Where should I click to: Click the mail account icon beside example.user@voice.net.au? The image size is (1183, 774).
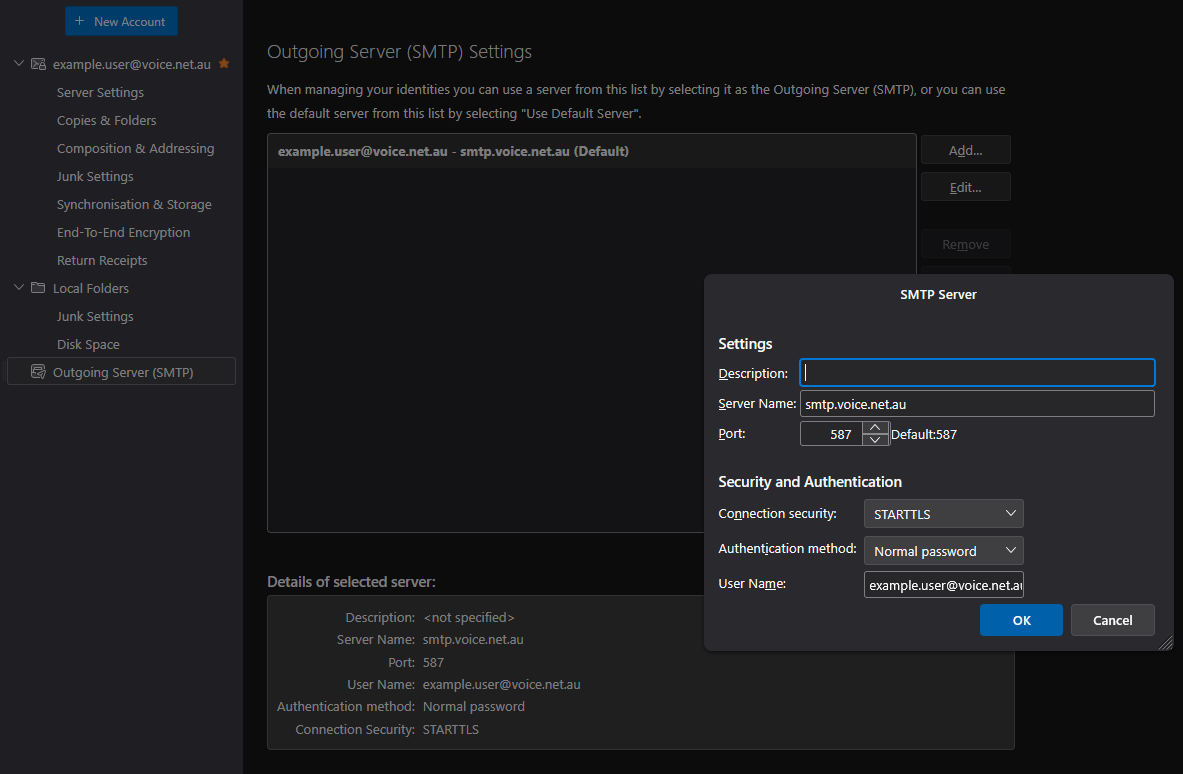tap(38, 64)
